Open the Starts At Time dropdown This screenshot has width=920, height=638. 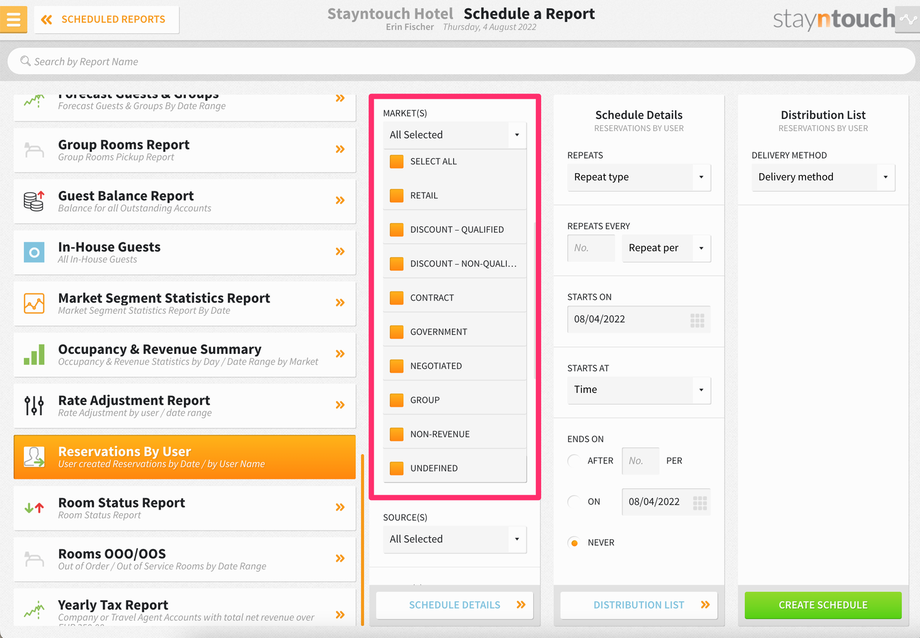[x=639, y=390]
